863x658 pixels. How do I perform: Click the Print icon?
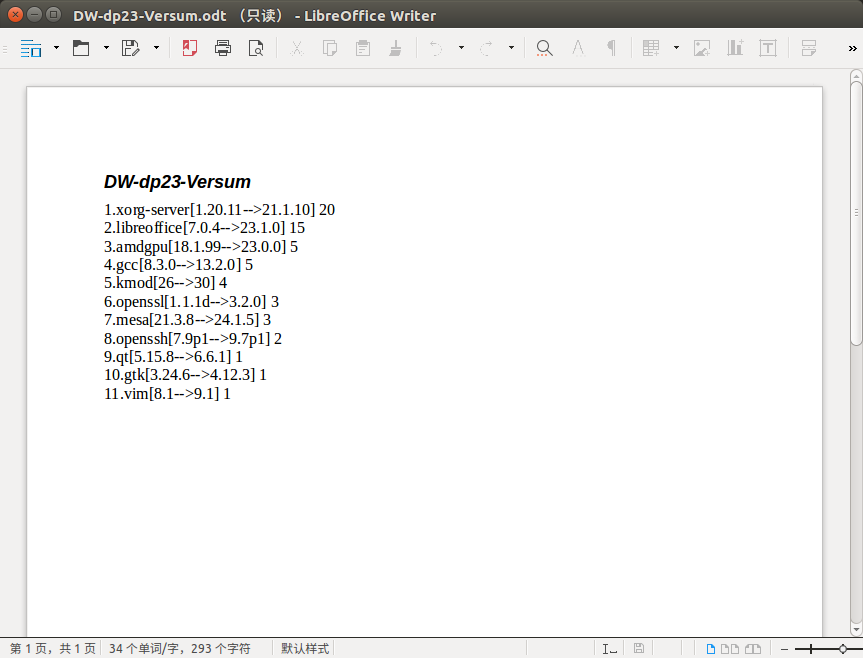(x=223, y=48)
